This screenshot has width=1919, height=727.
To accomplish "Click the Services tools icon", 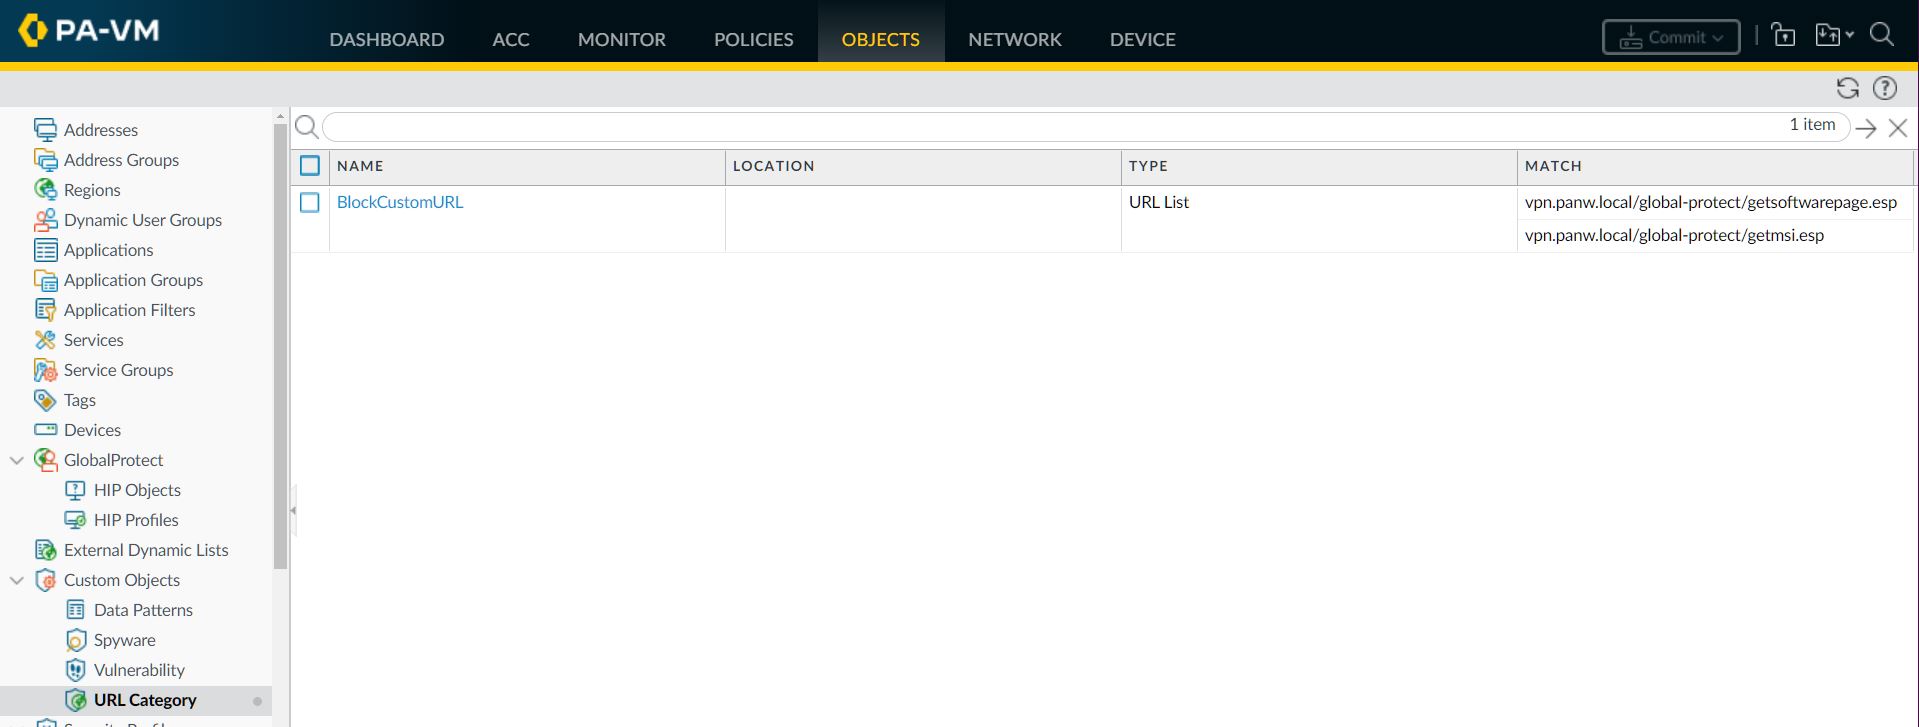I will pyautogui.click(x=45, y=340).
